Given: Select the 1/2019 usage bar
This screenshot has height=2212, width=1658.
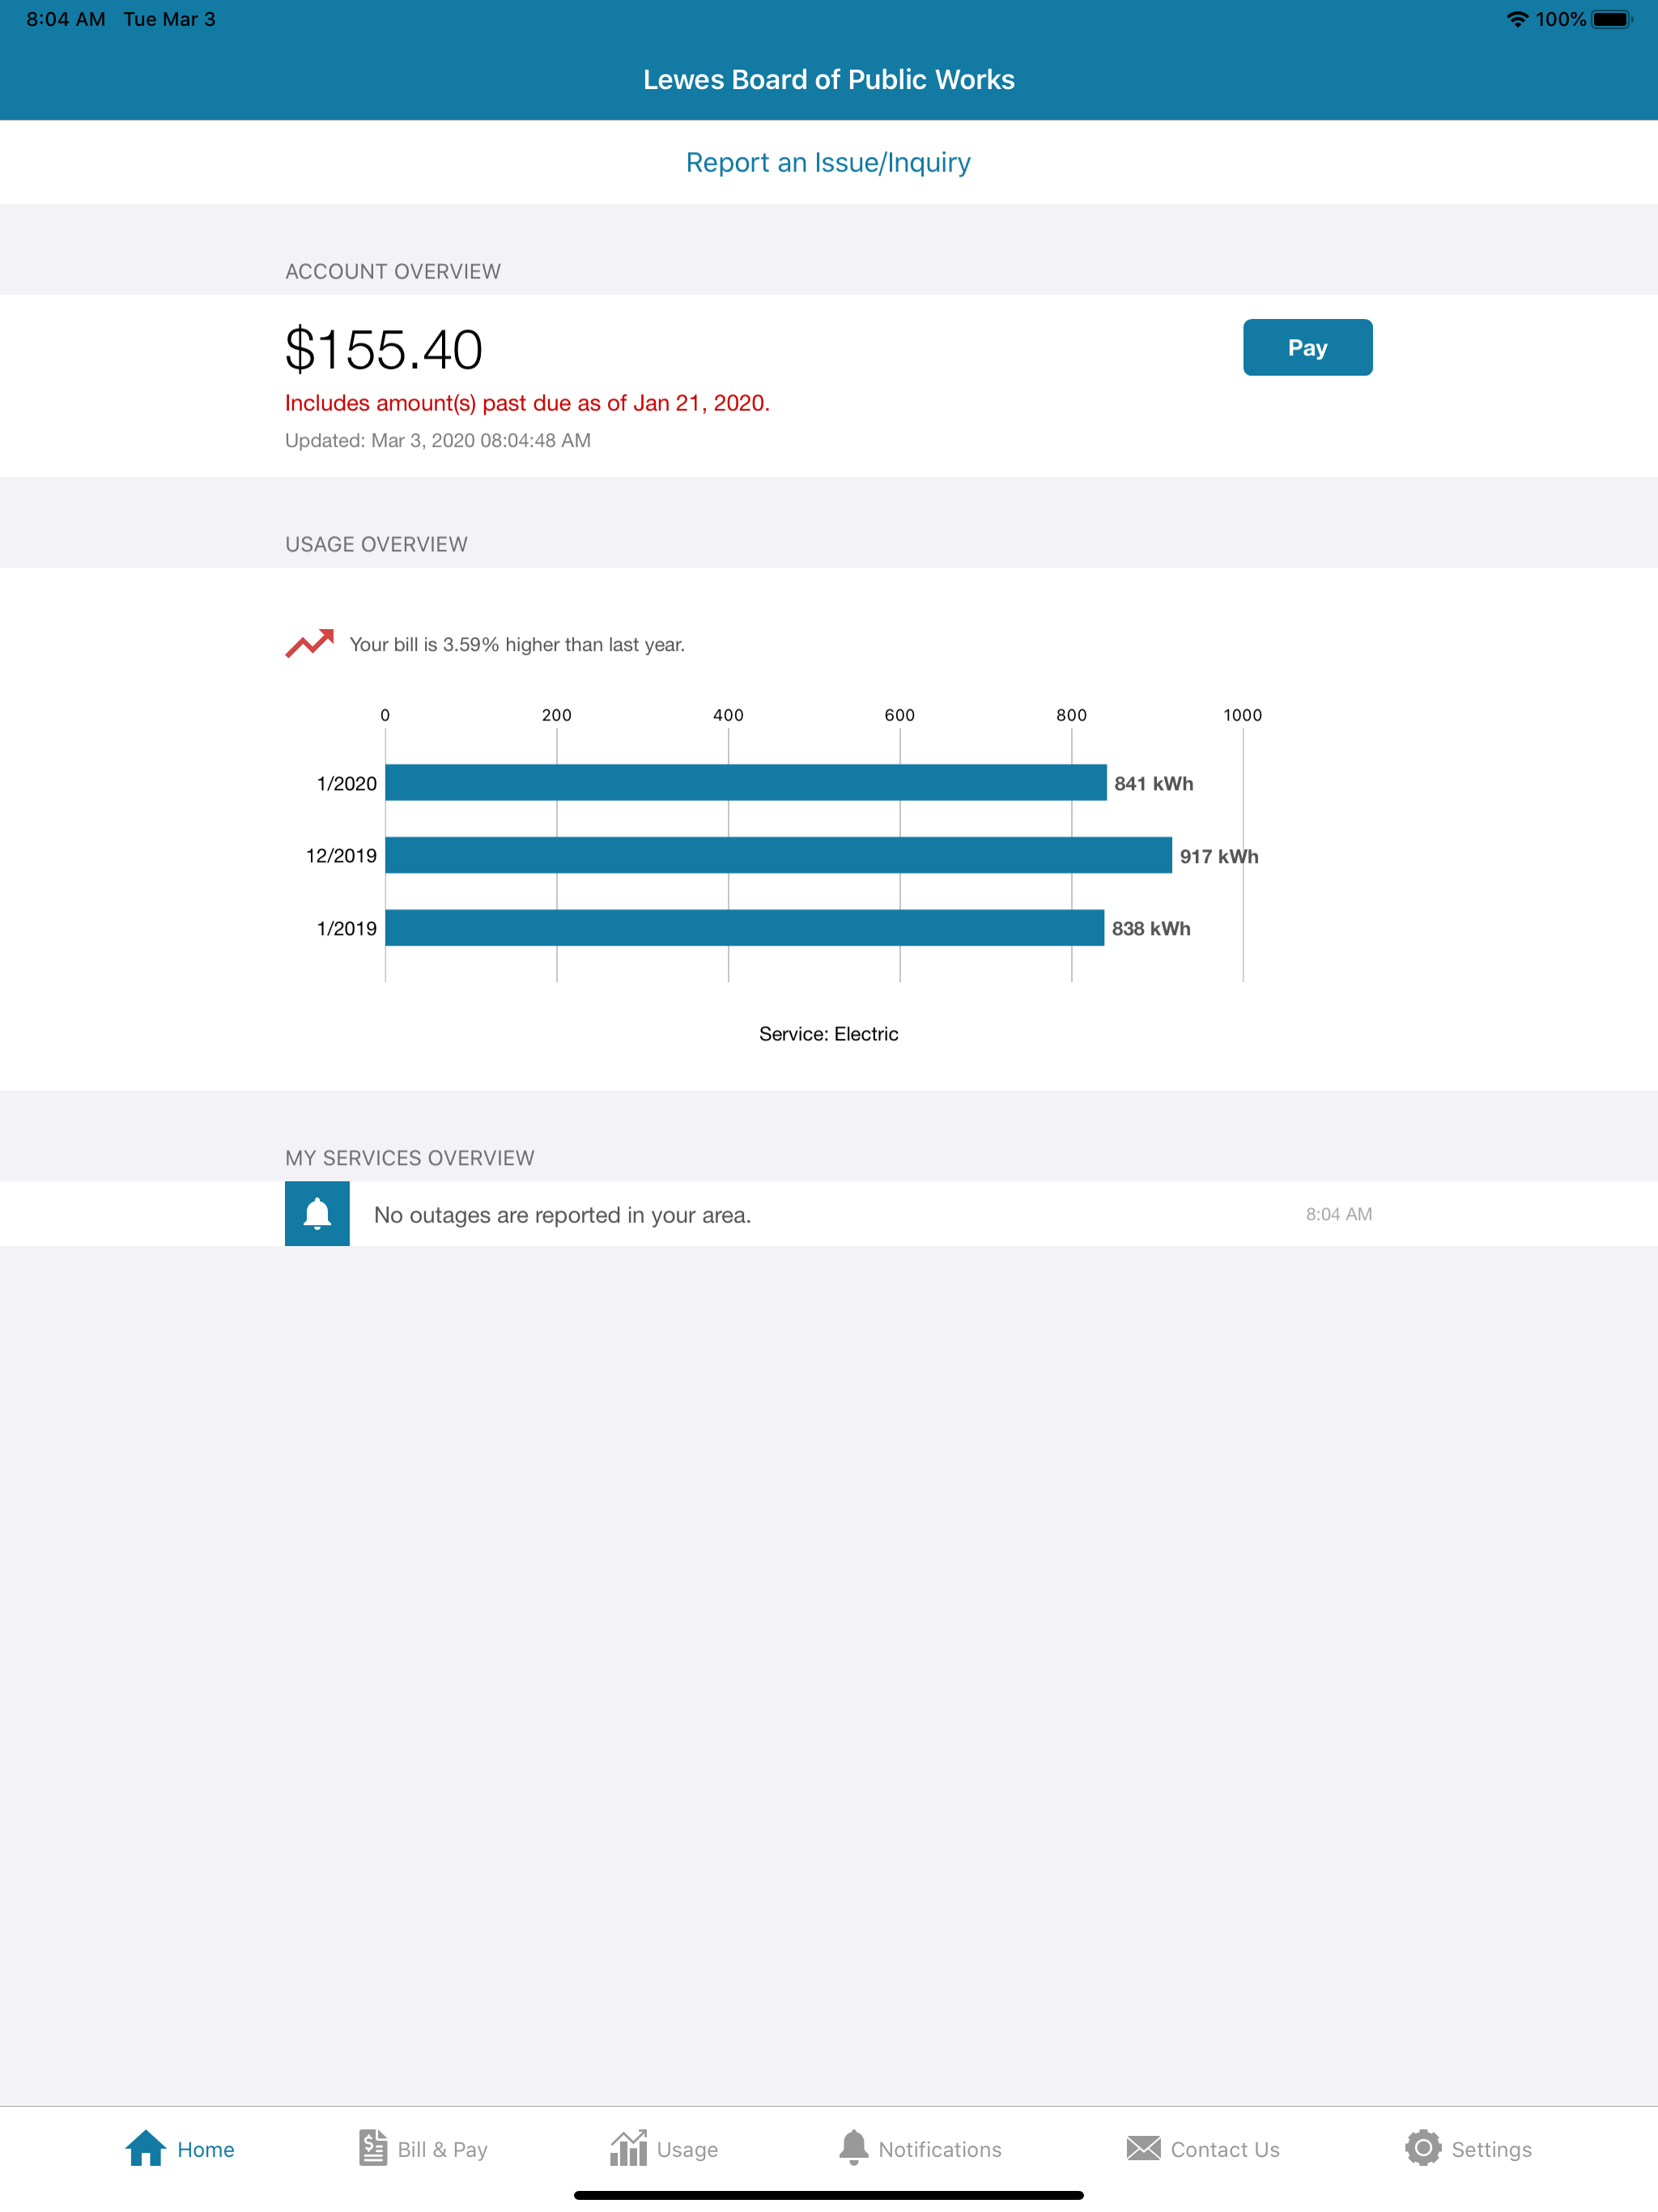Looking at the screenshot, I should (x=745, y=928).
